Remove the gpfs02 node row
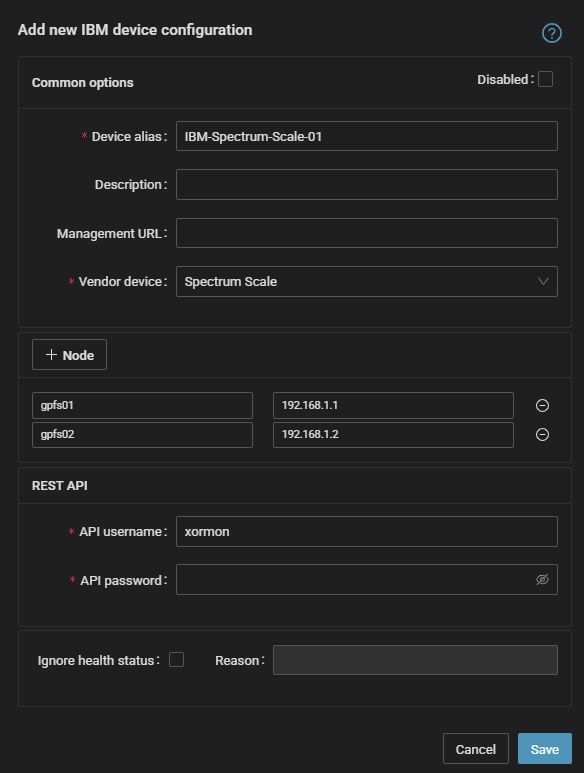This screenshot has width=584, height=773. [x=542, y=434]
